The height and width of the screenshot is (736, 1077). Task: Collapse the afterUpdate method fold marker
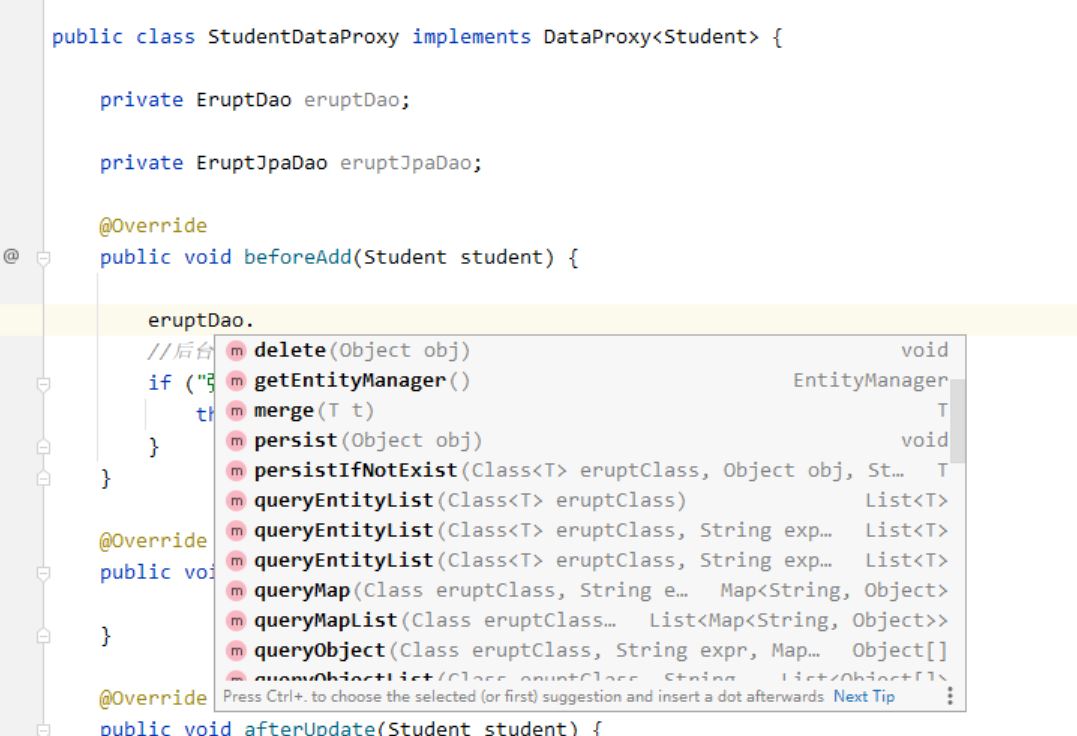(x=43, y=730)
